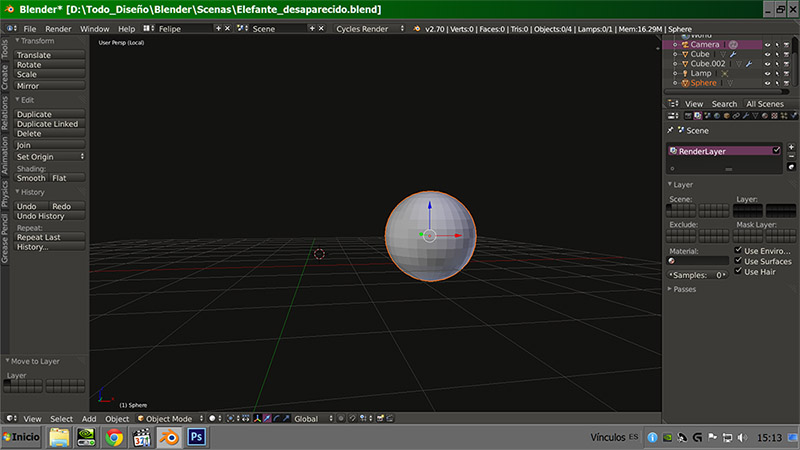Disable RenderLayer with its checkbox
Viewport: 800px width, 450px height.
pyautogui.click(x=776, y=151)
